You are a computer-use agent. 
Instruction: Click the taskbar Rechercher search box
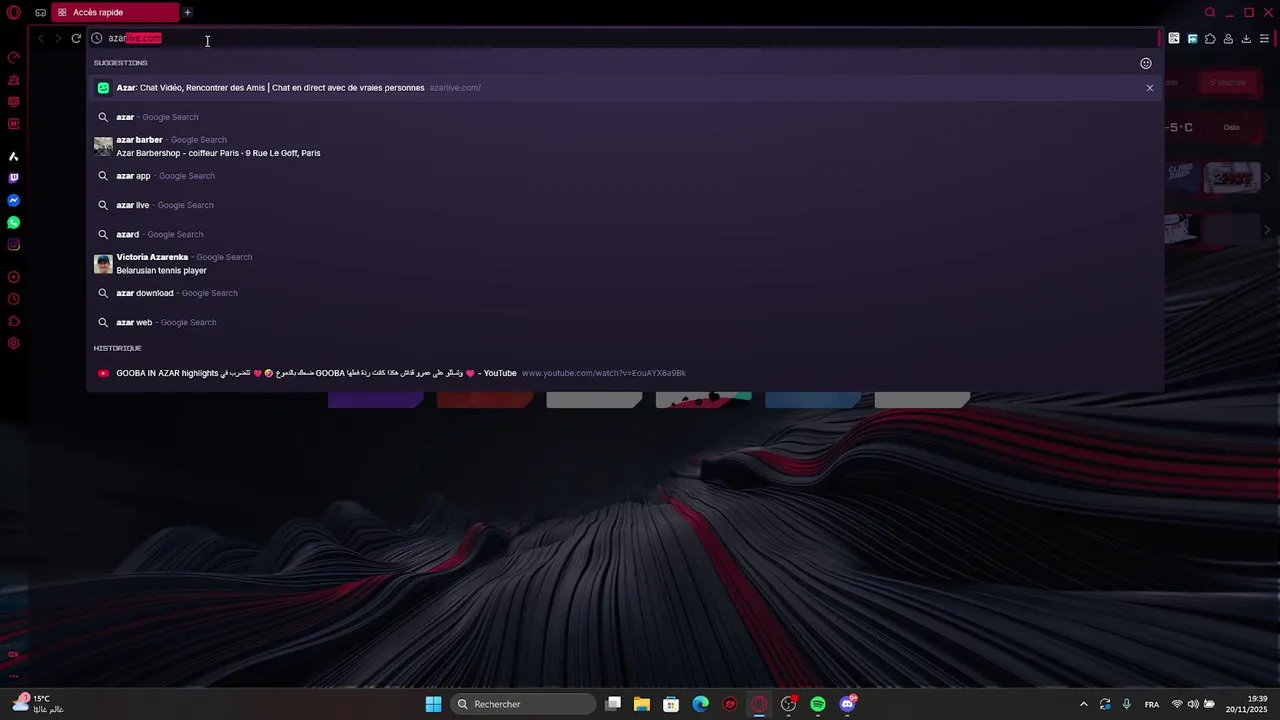523,704
